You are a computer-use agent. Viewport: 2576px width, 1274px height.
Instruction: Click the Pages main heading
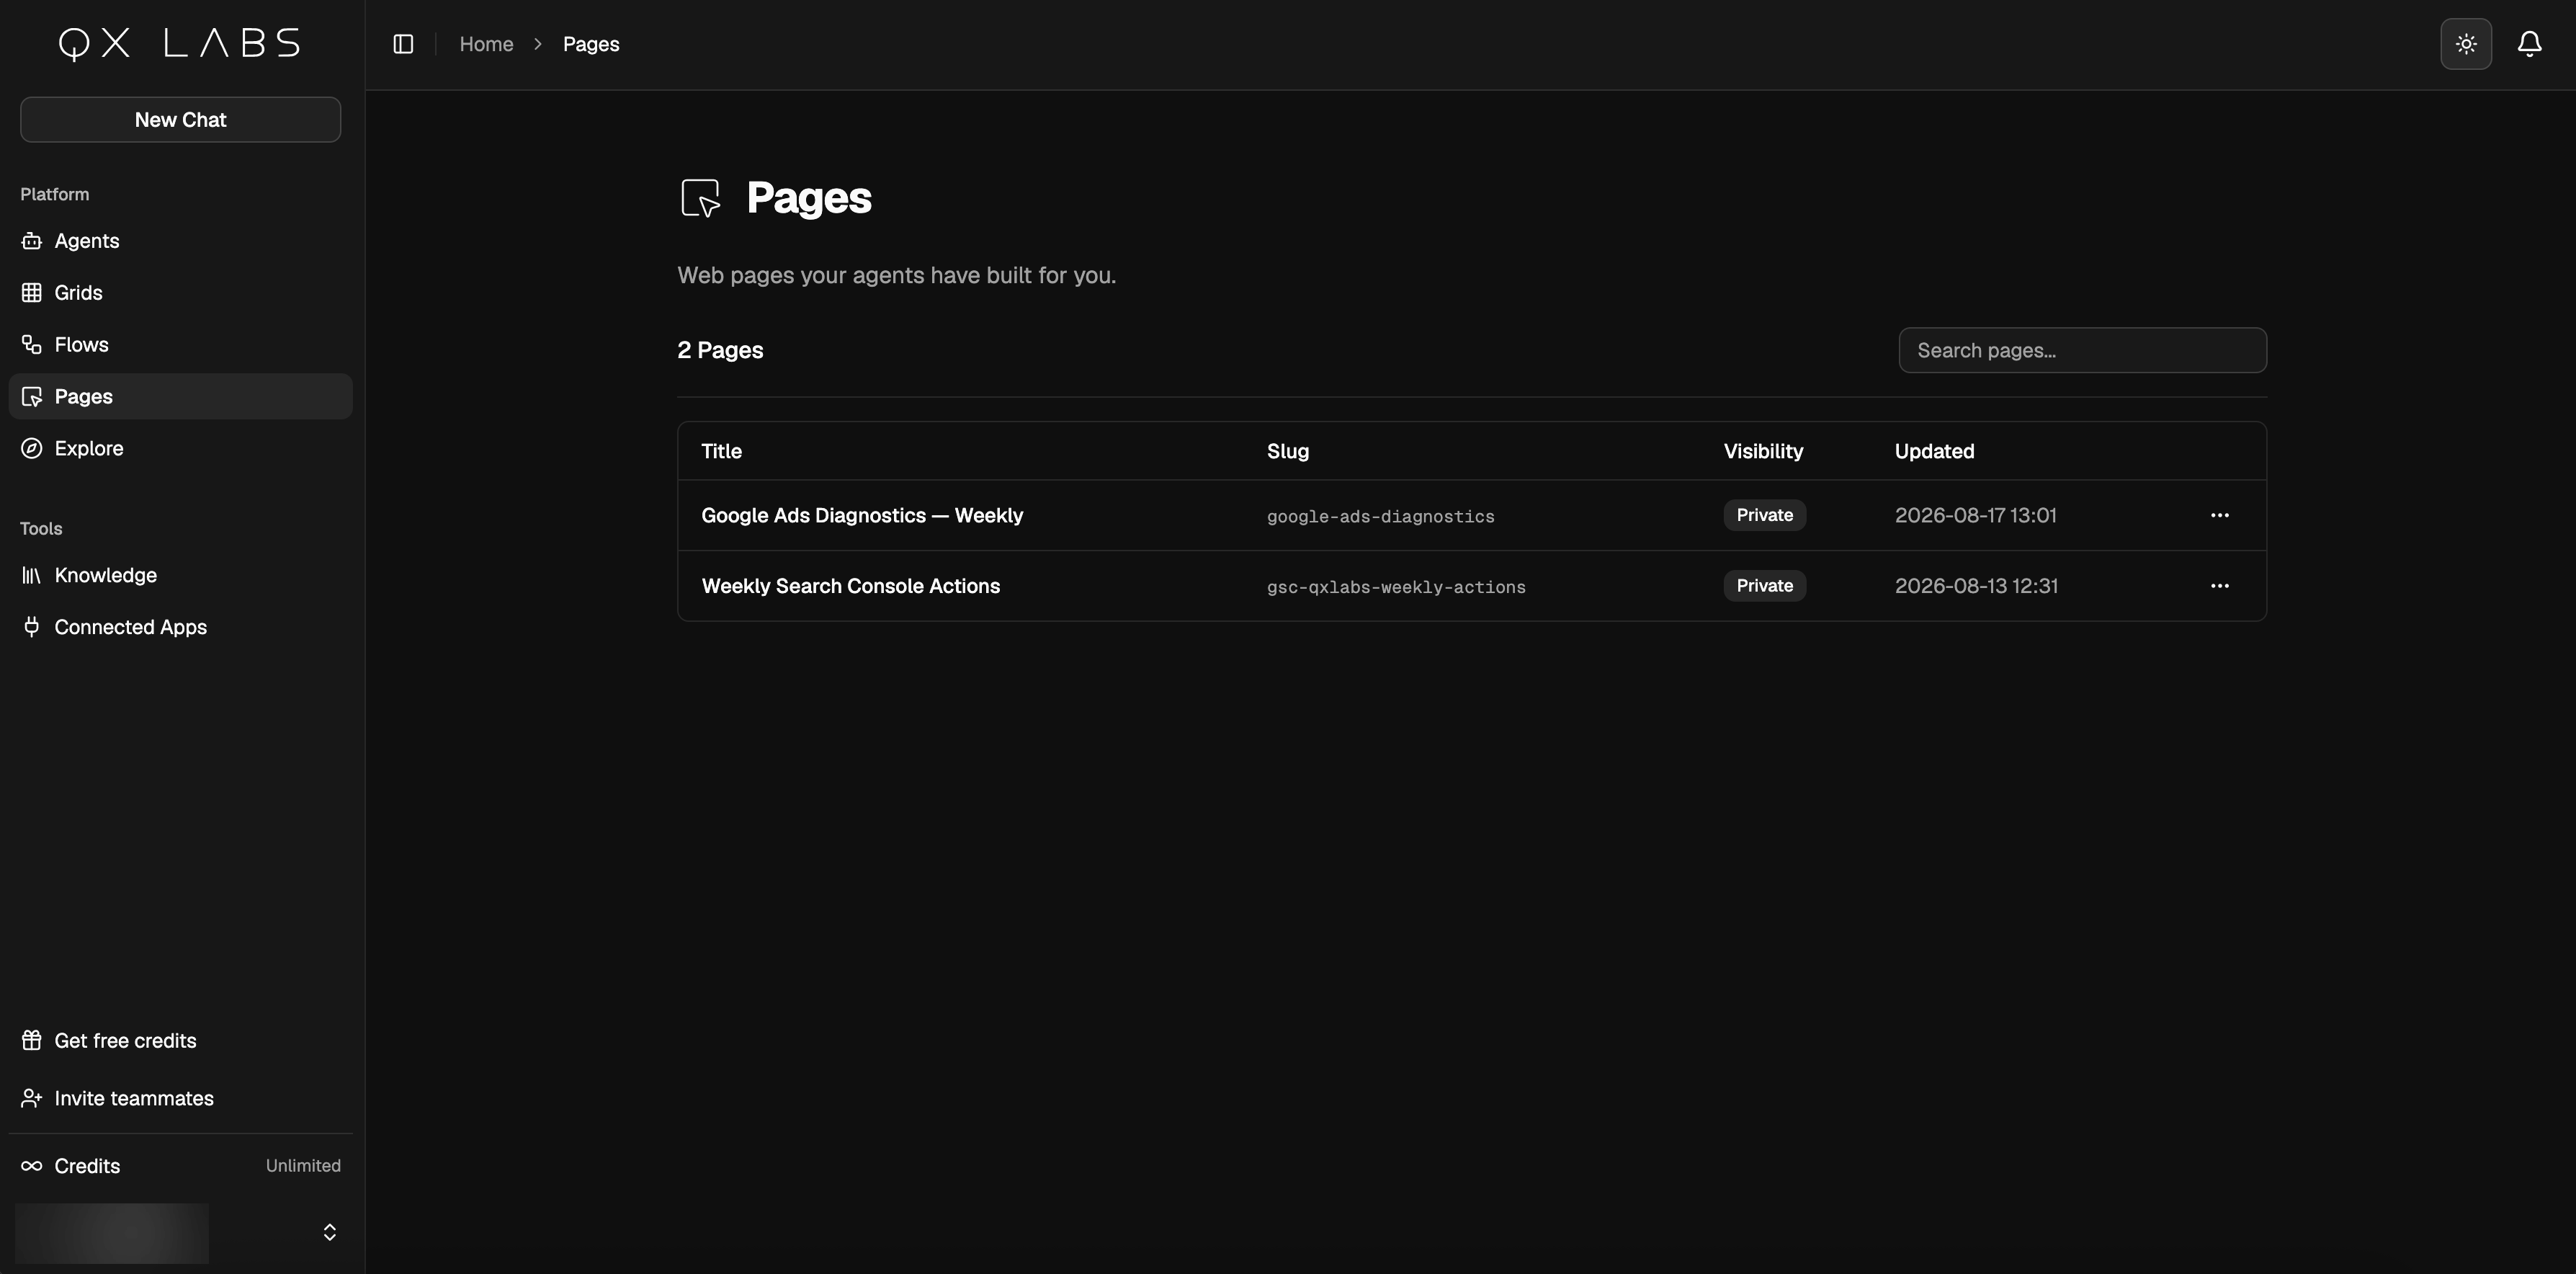pyautogui.click(x=809, y=198)
